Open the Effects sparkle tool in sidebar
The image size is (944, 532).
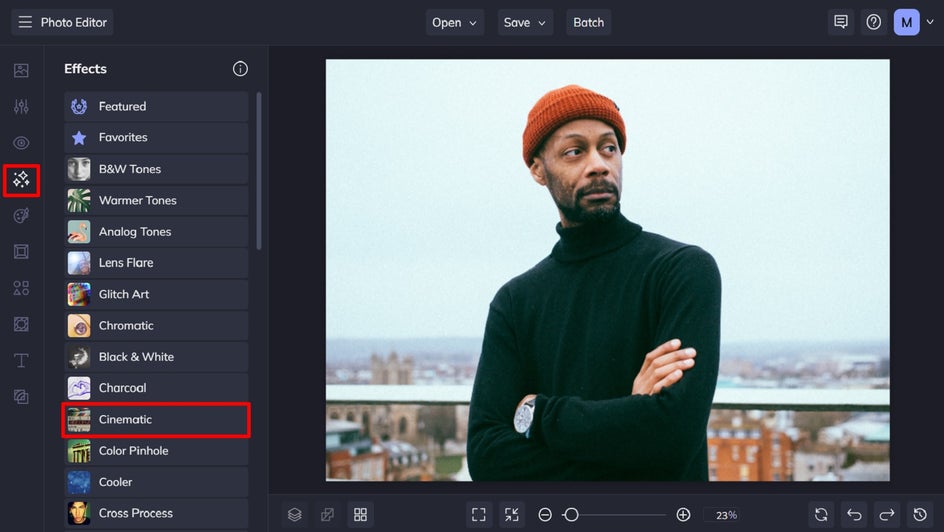coord(21,180)
